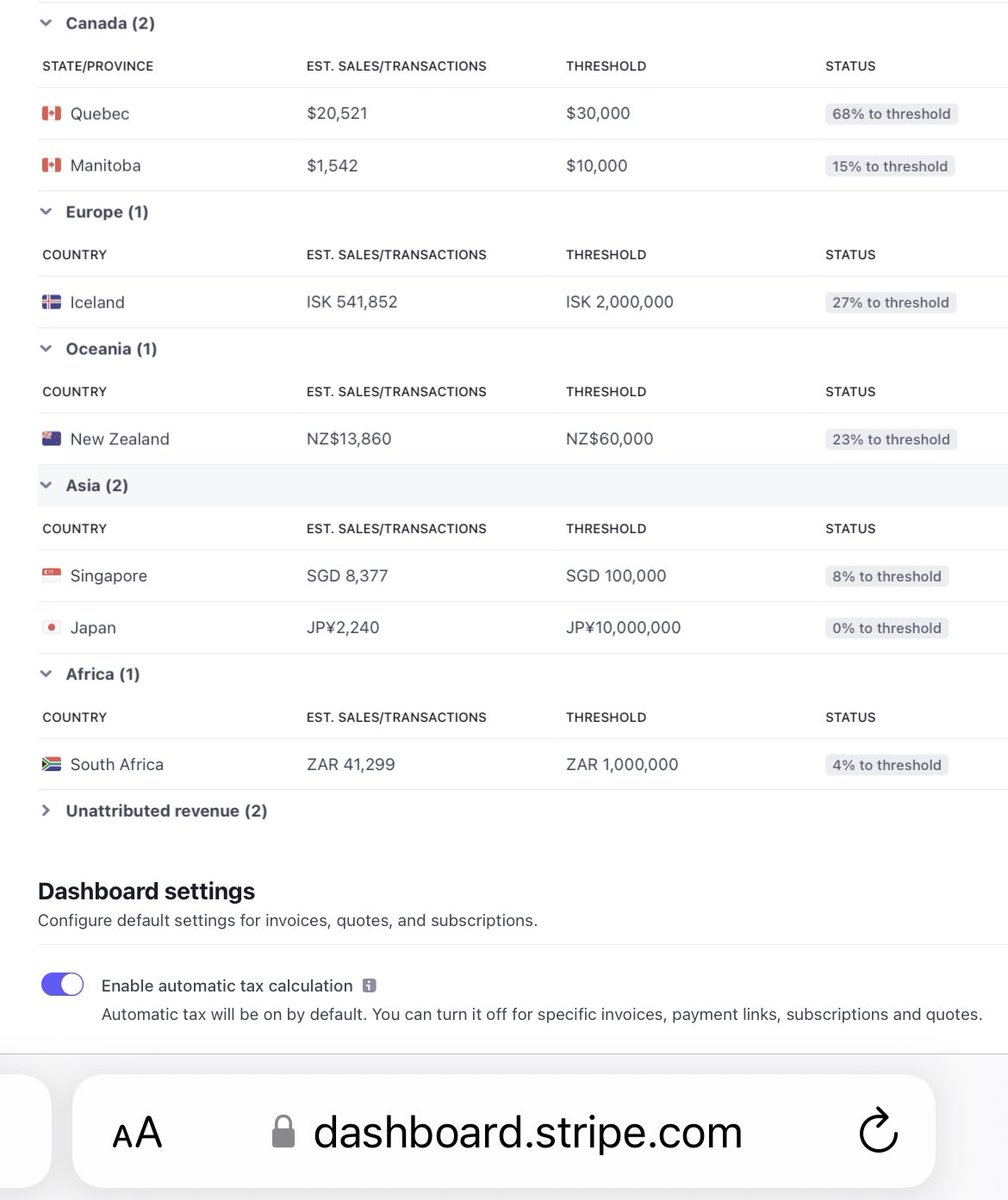Click the New Zealand flag icon
This screenshot has width=1008, height=1200.
(51, 439)
